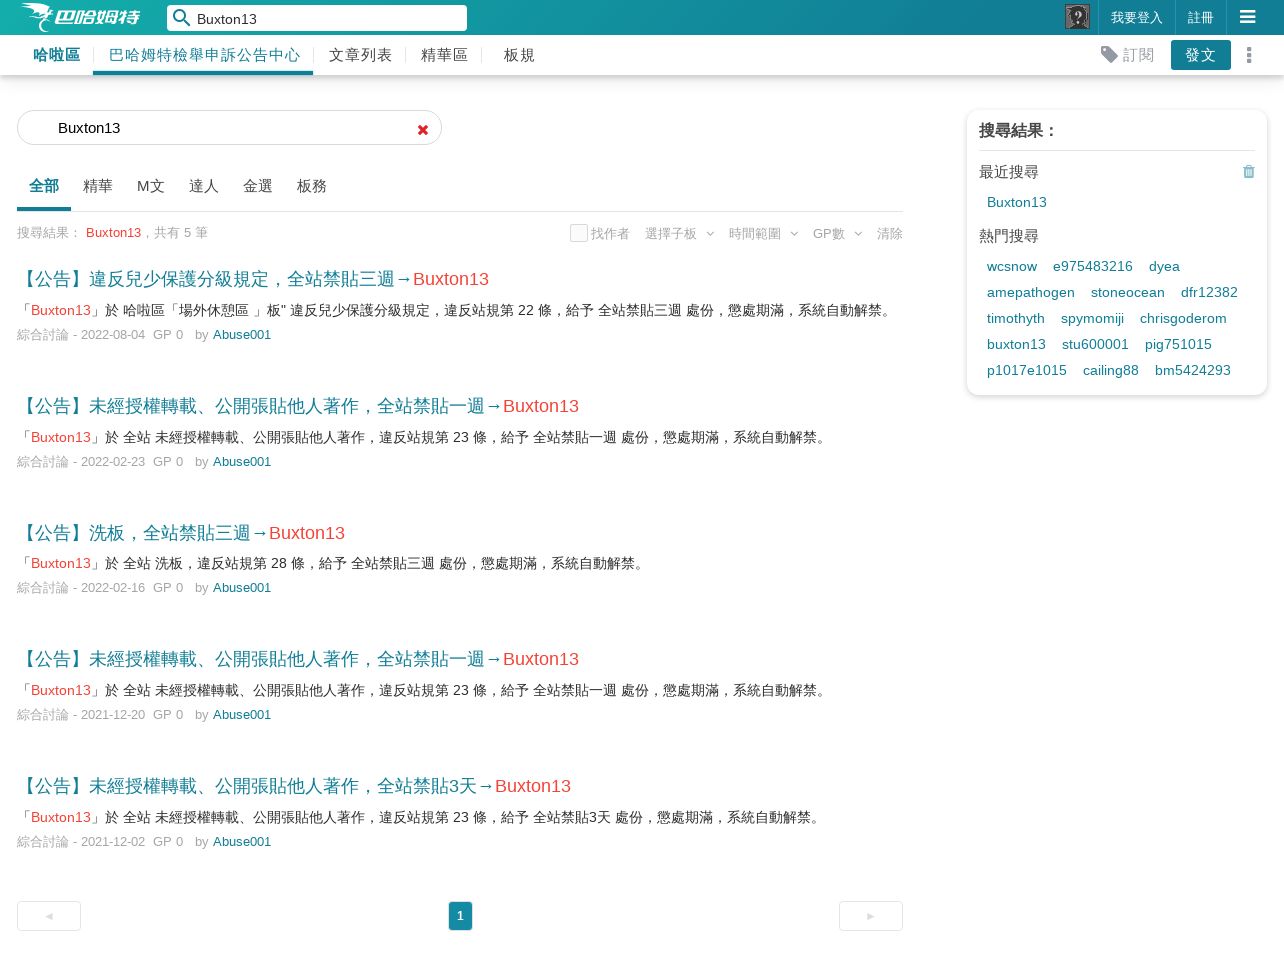Search popular term p1017e1015

coord(1027,370)
